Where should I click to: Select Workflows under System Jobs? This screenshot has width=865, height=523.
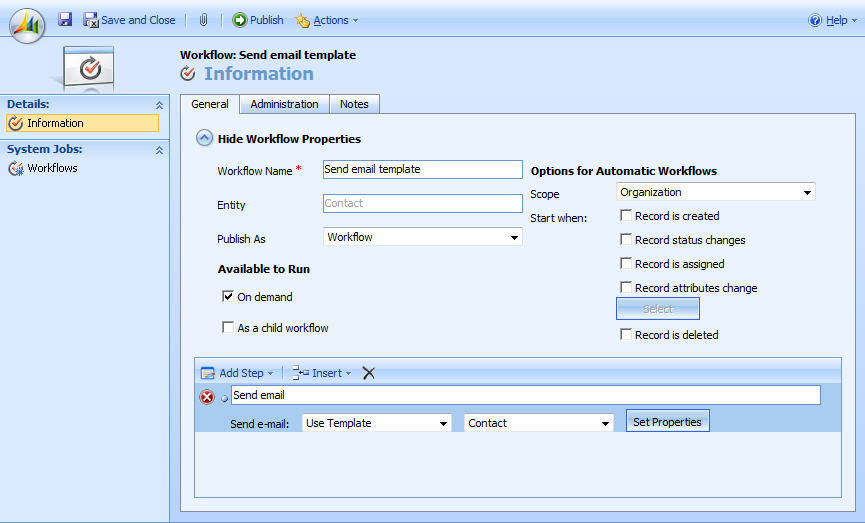pyautogui.click(x=52, y=168)
